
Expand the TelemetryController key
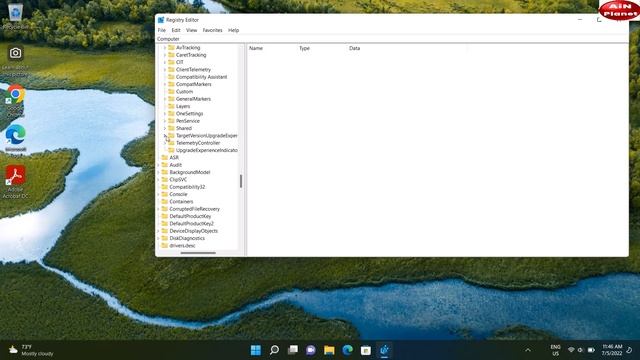click(x=165, y=143)
